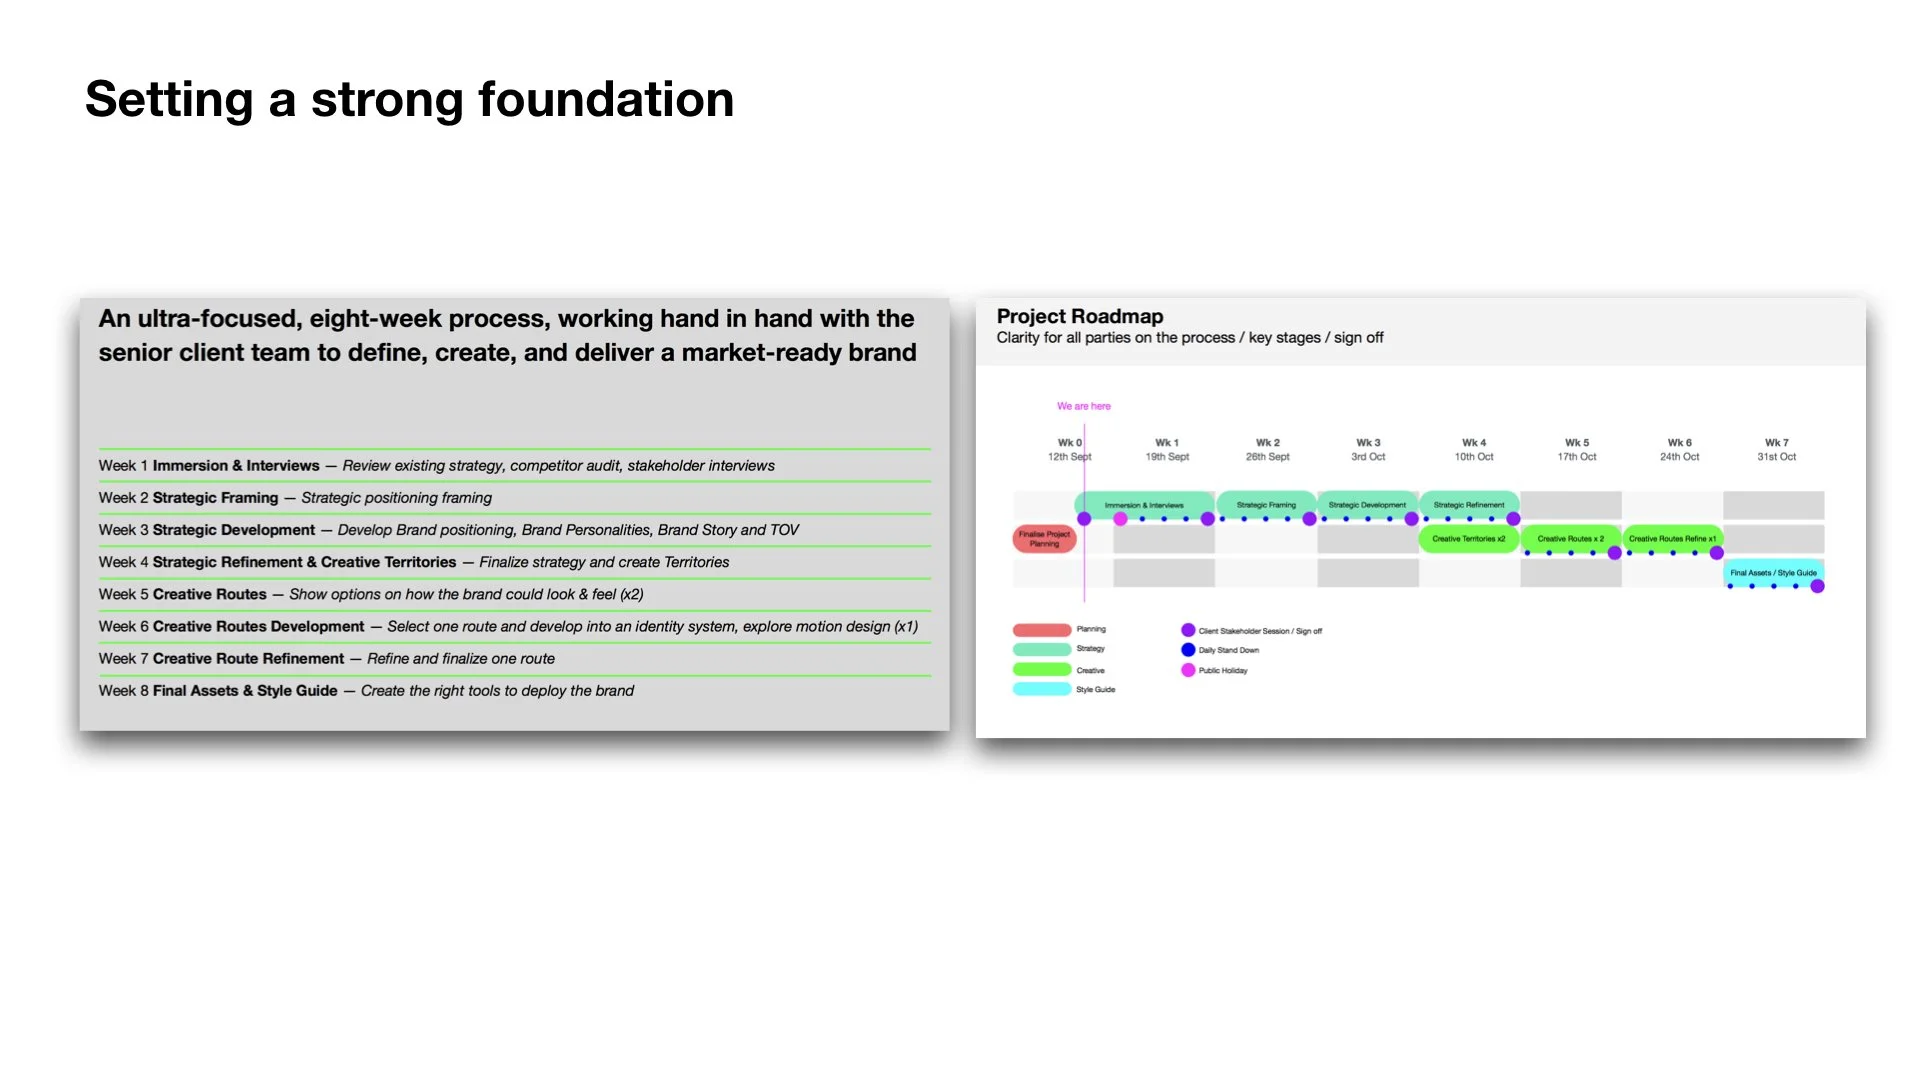Click the cyan Style Guide legend swatch
1920x1080 pixels.
tap(1041, 689)
